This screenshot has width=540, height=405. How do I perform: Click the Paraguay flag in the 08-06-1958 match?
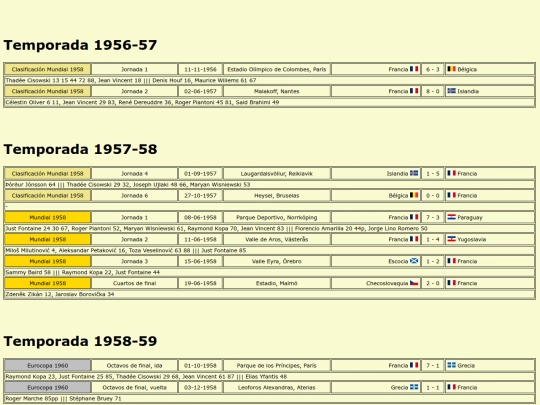coord(451,217)
